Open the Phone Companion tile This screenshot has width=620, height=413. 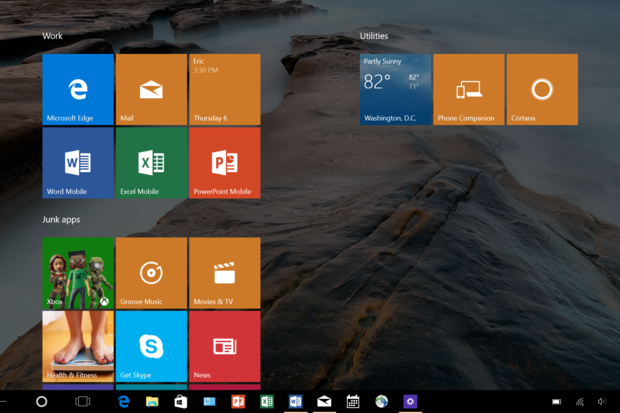point(469,89)
